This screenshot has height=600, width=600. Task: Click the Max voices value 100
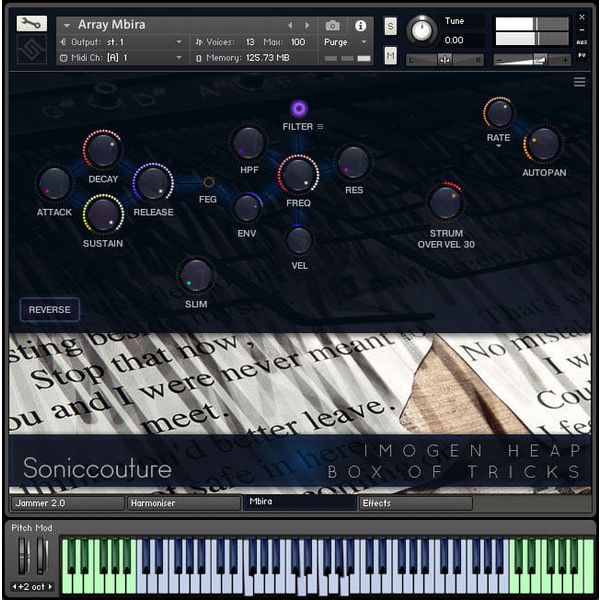(298, 42)
